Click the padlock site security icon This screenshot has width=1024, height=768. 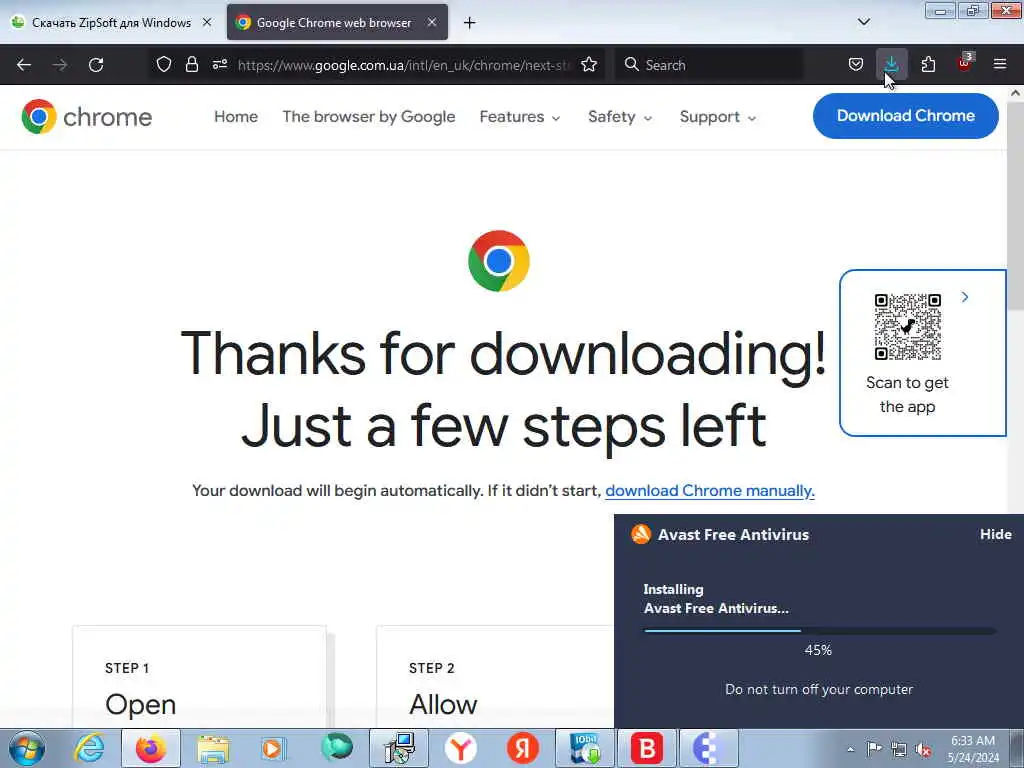click(x=191, y=64)
